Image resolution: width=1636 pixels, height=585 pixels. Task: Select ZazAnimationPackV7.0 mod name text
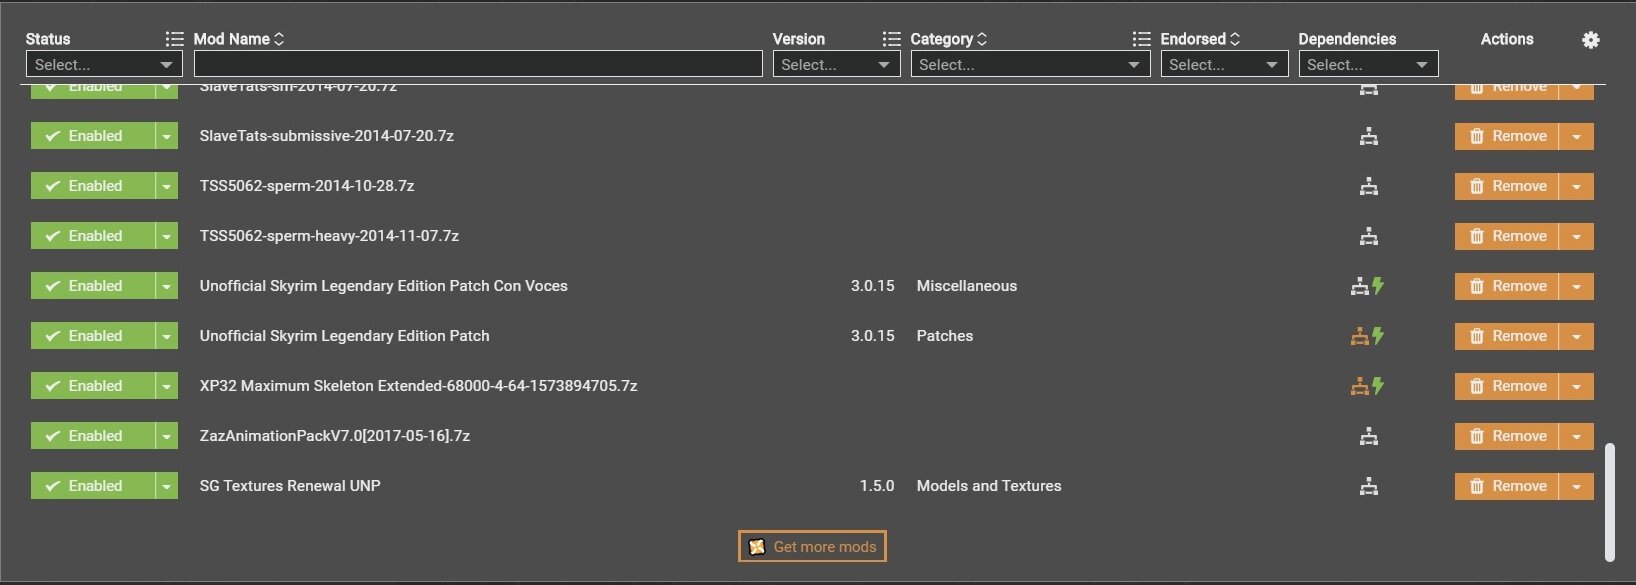pyautogui.click(x=334, y=436)
